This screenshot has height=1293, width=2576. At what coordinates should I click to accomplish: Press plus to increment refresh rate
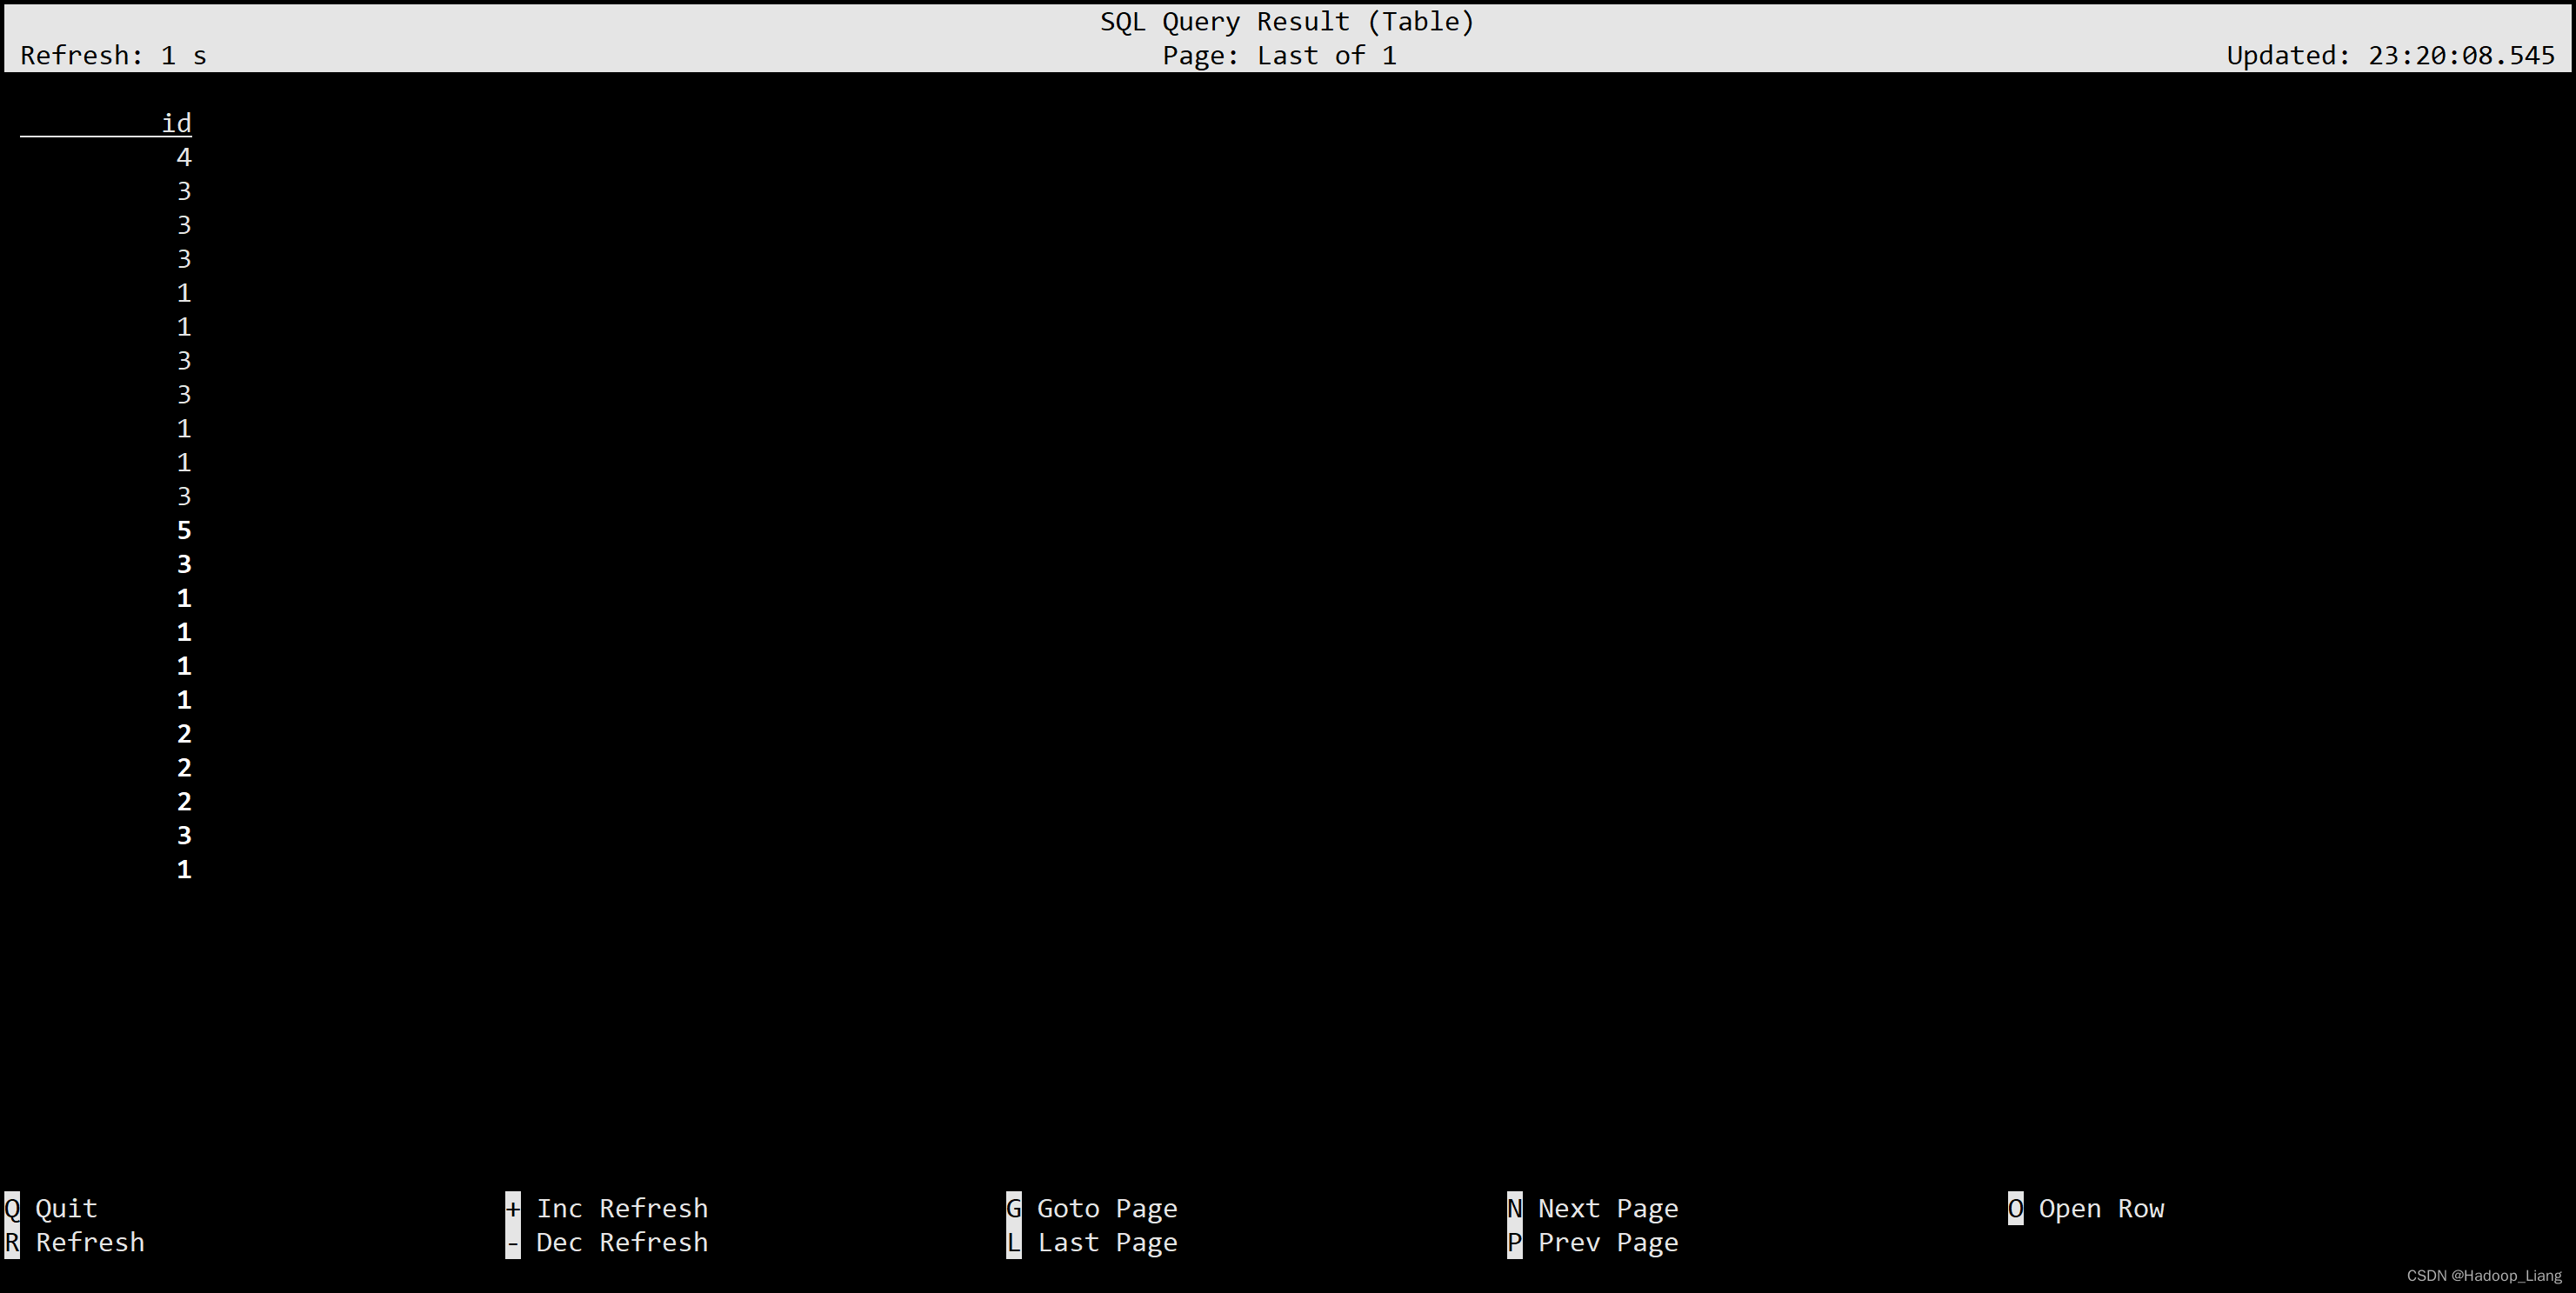tap(513, 1209)
